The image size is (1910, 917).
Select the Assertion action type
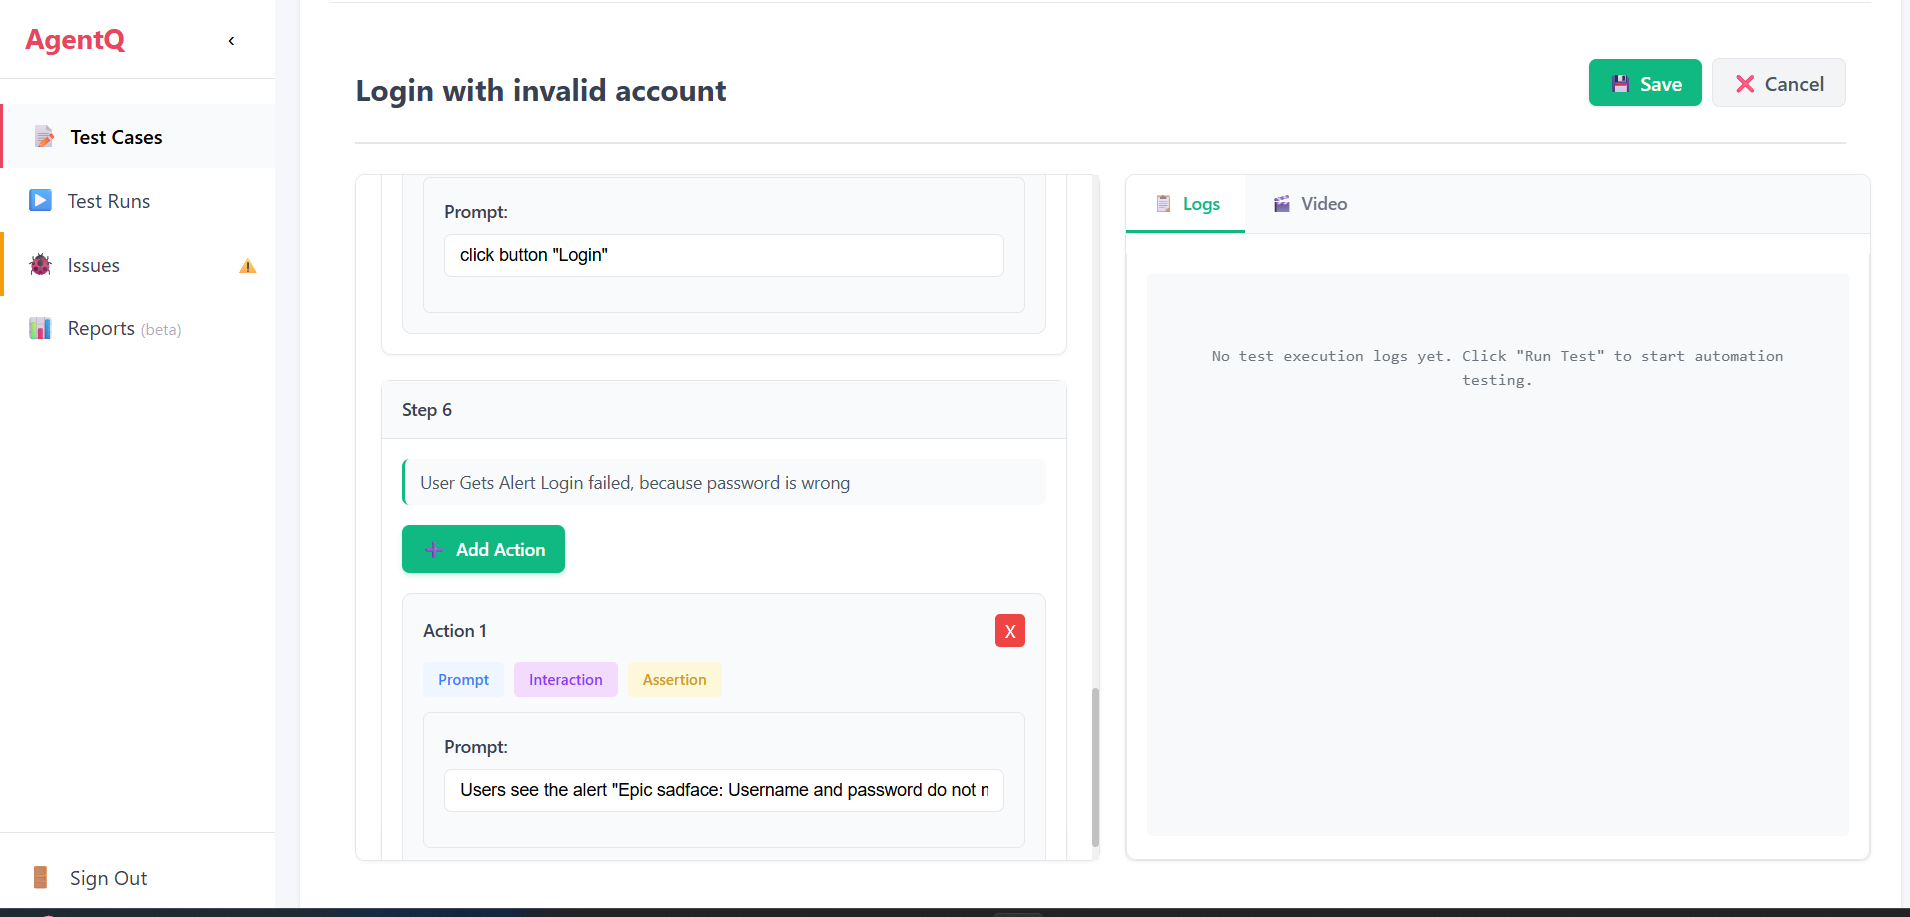coord(674,680)
